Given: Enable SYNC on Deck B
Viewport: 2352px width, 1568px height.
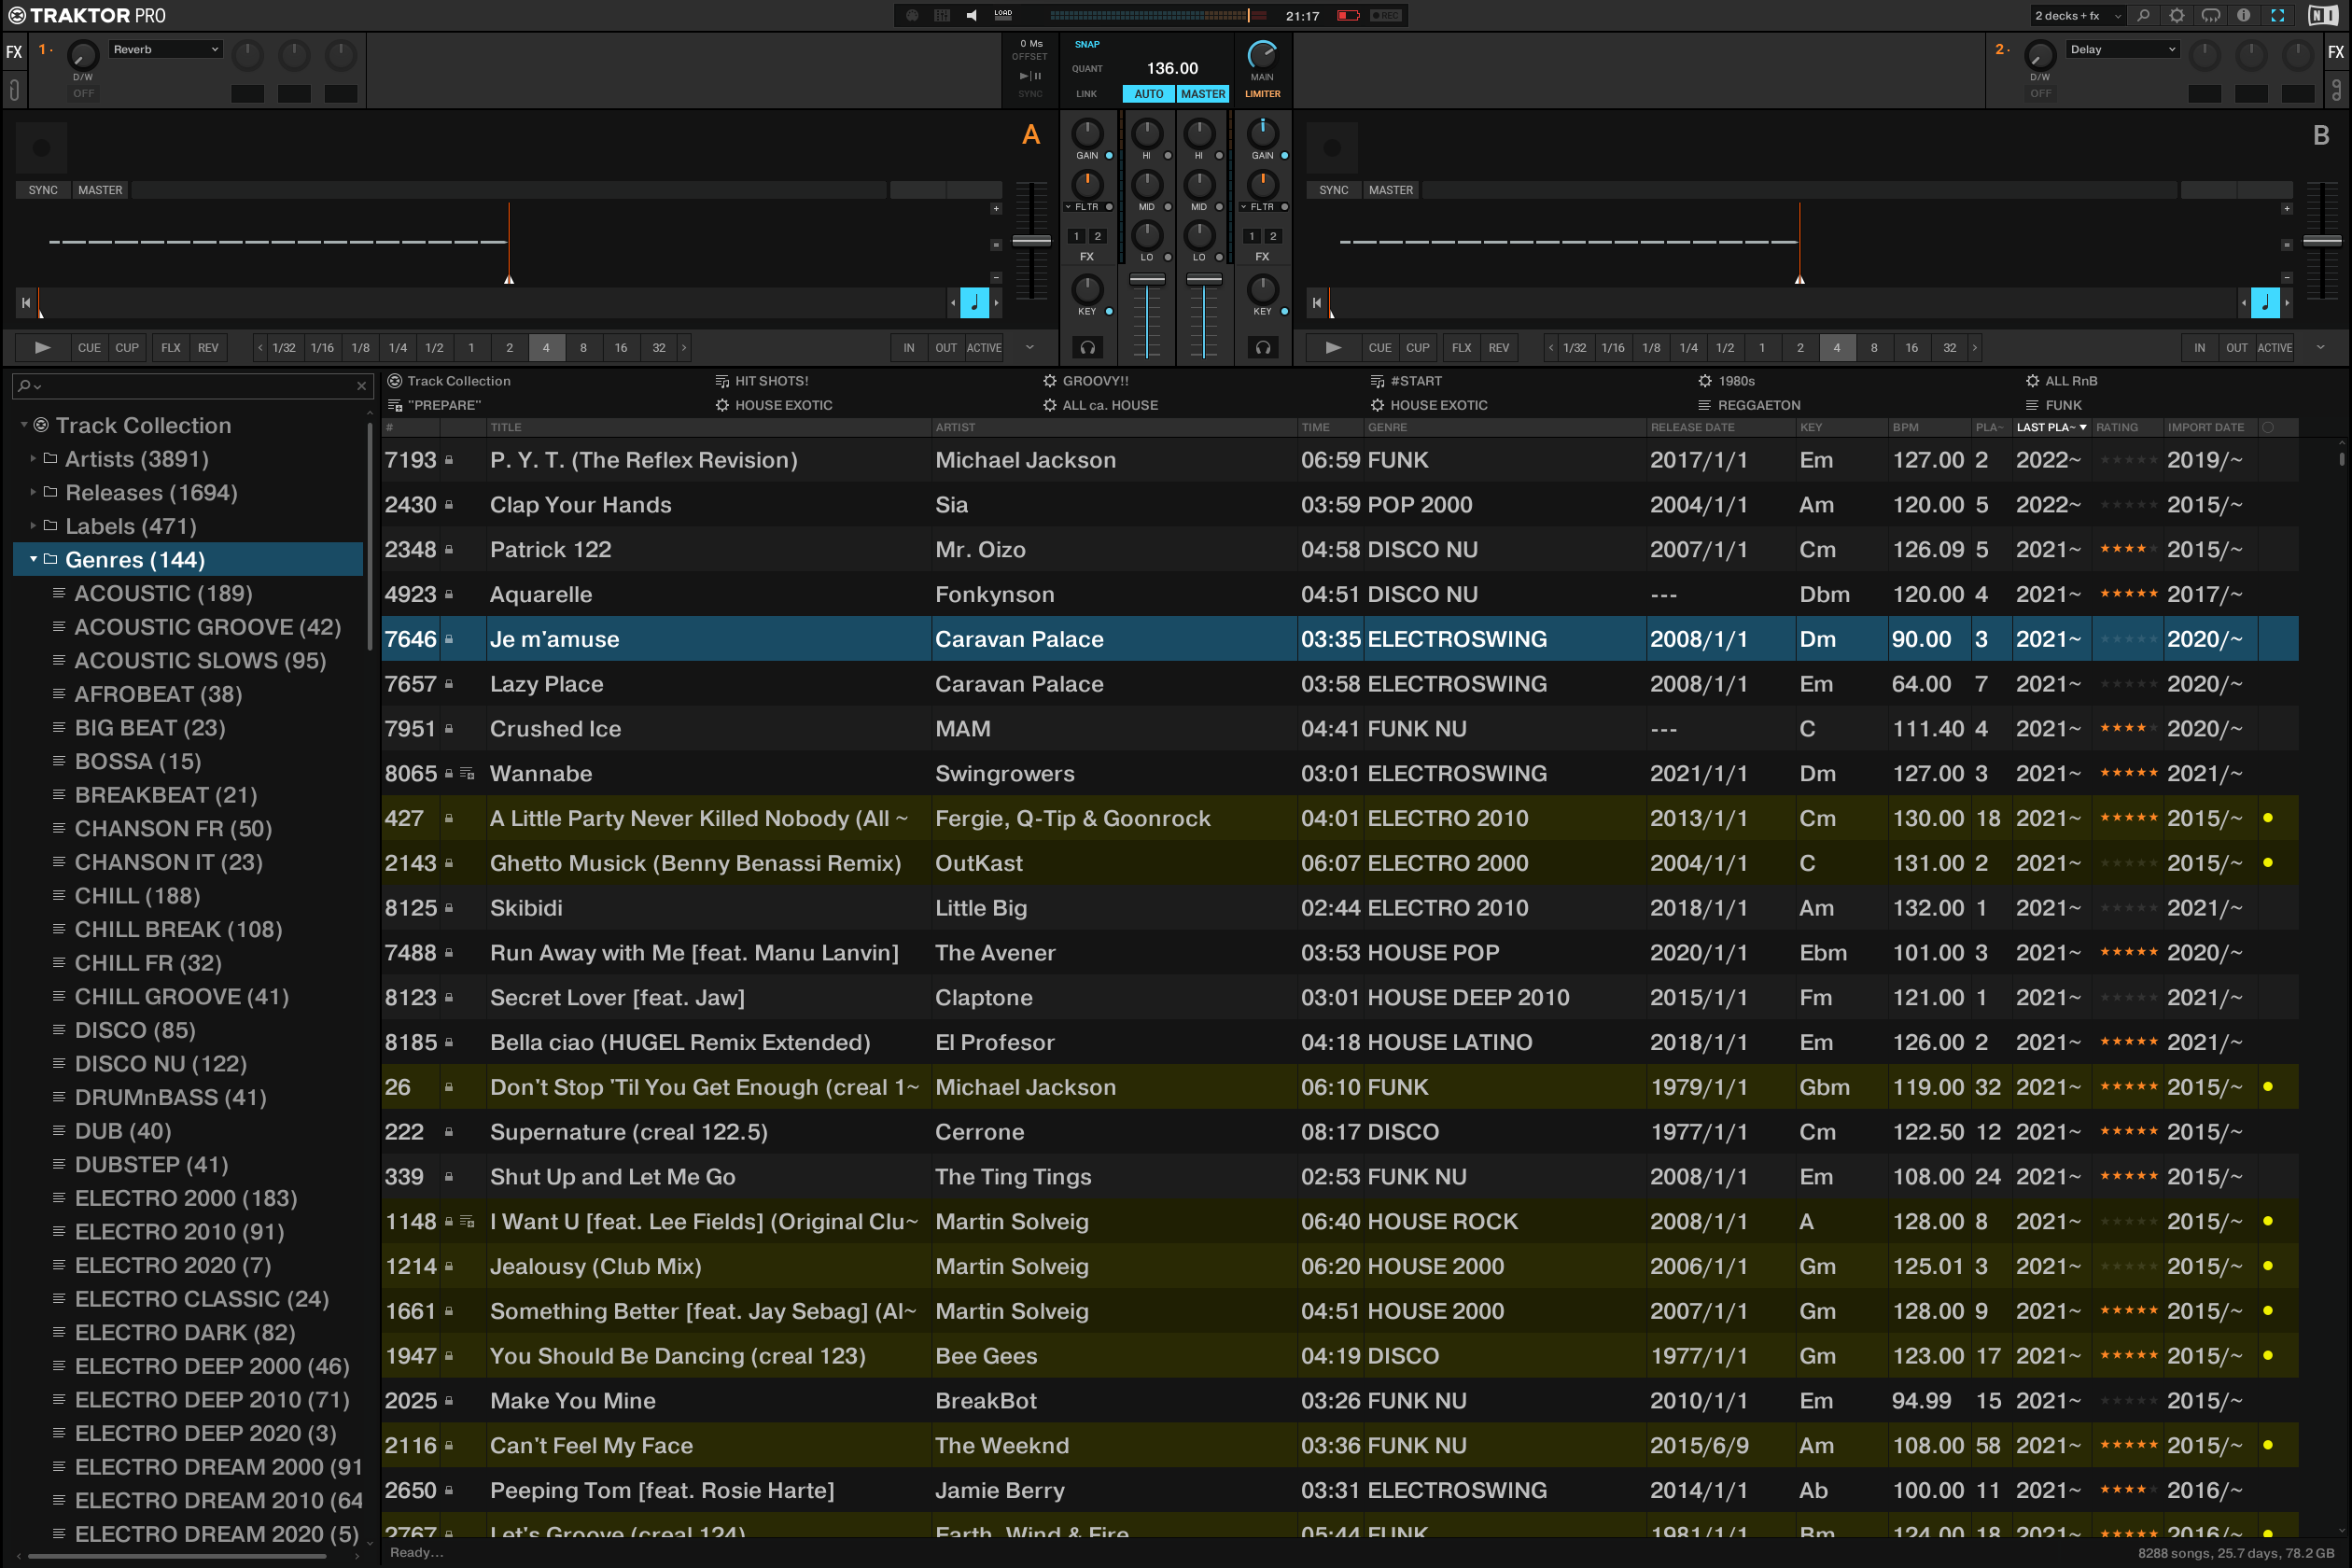Looking at the screenshot, I should pyautogui.click(x=1333, y=190).
